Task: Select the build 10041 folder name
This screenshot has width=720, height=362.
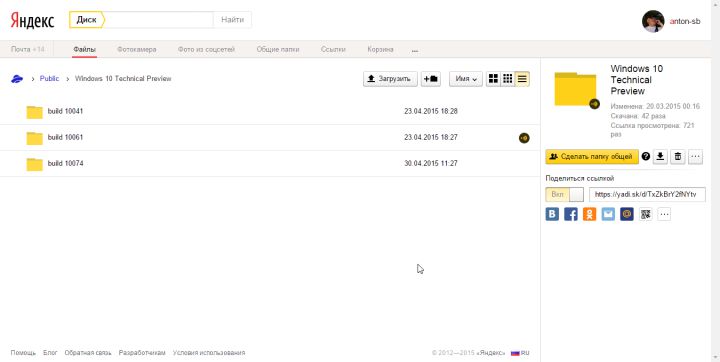Action: [x=65, y=111]
